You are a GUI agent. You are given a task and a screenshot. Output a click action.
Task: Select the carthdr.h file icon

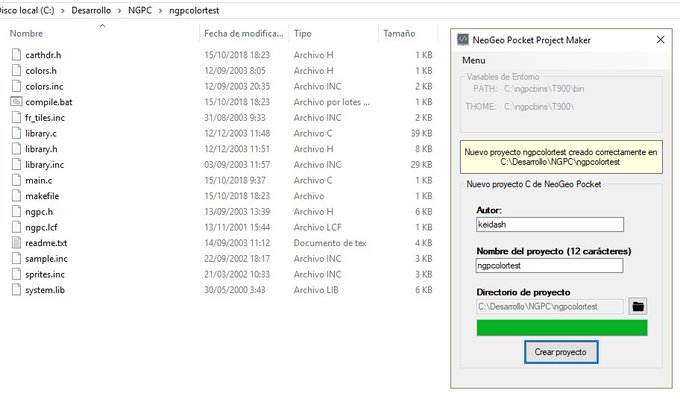tap(16, 55)
